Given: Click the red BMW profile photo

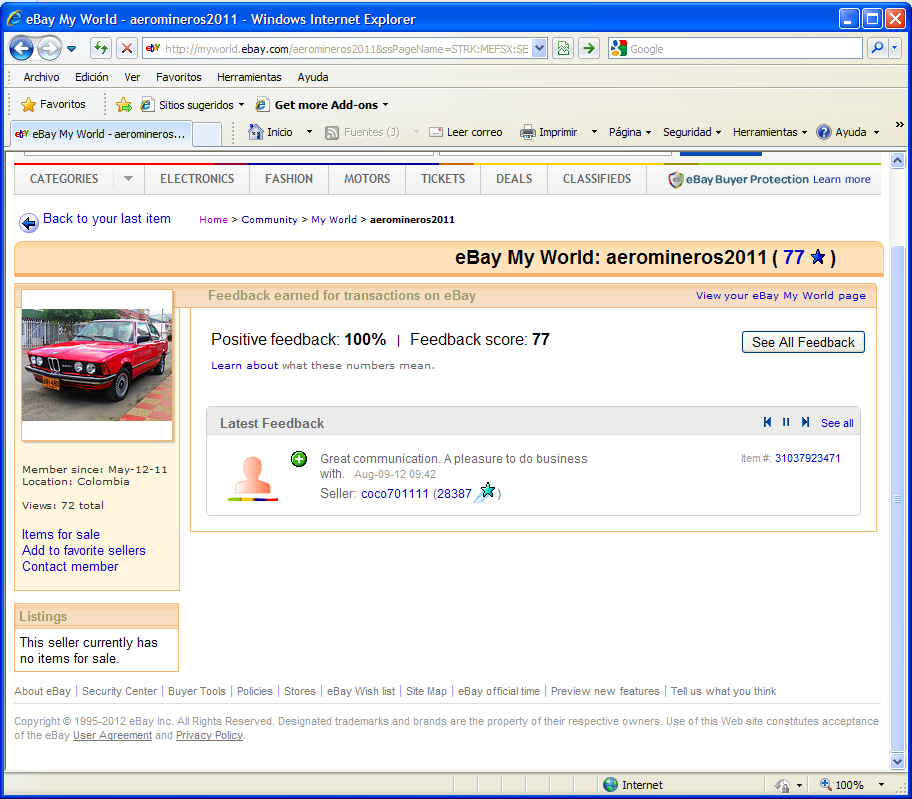Looking at the screenshot, I should coord(97,365).
